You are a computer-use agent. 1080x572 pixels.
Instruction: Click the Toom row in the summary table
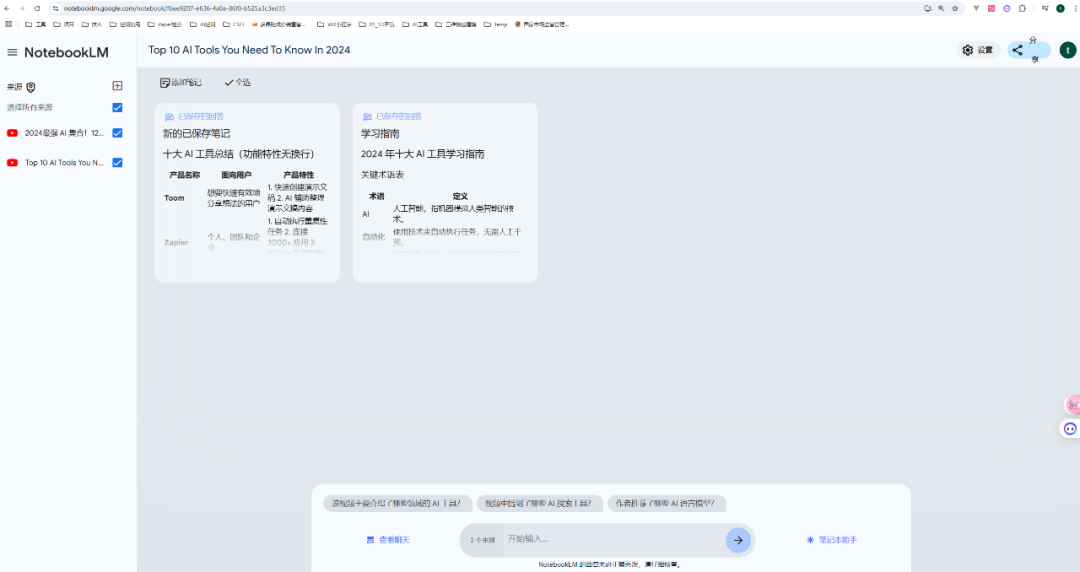[247, 198]
